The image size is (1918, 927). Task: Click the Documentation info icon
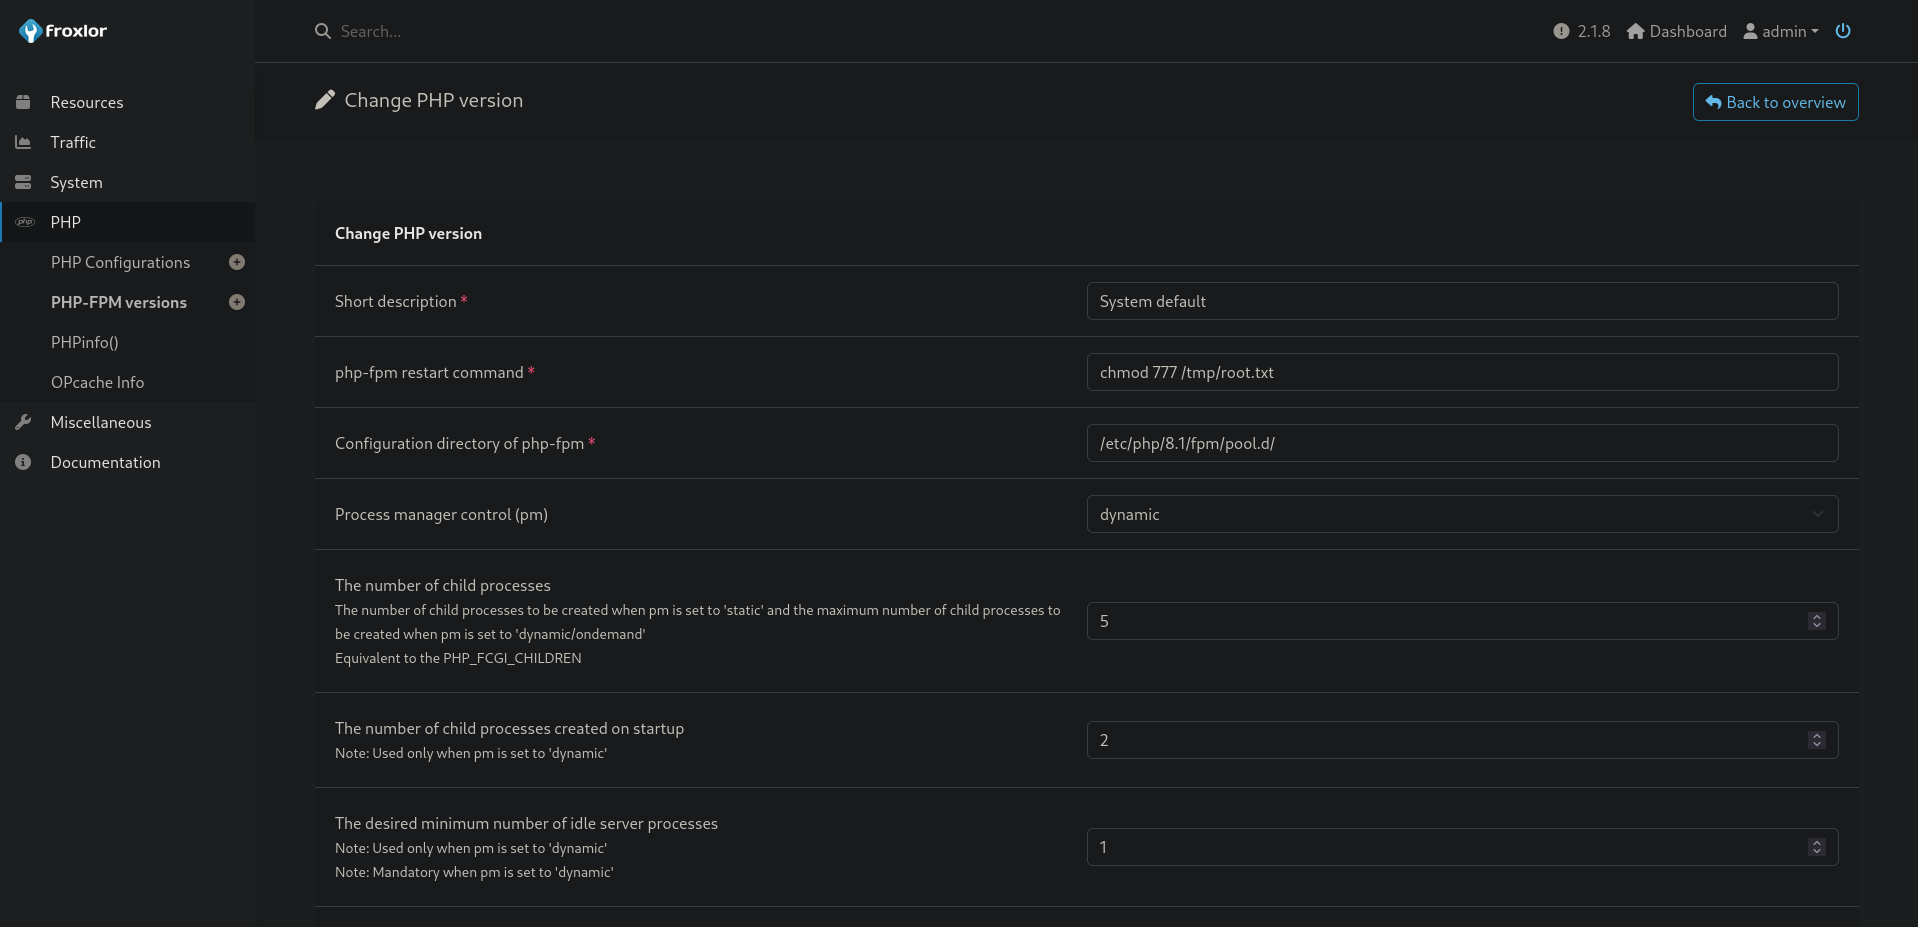click(23, 462)
